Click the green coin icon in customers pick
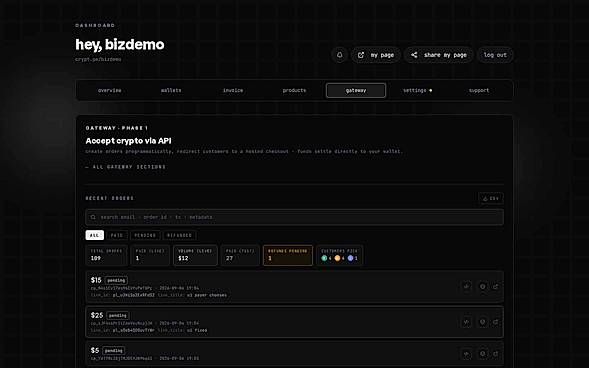This screenshot has width=589, height=368. (x=324, y=258)
